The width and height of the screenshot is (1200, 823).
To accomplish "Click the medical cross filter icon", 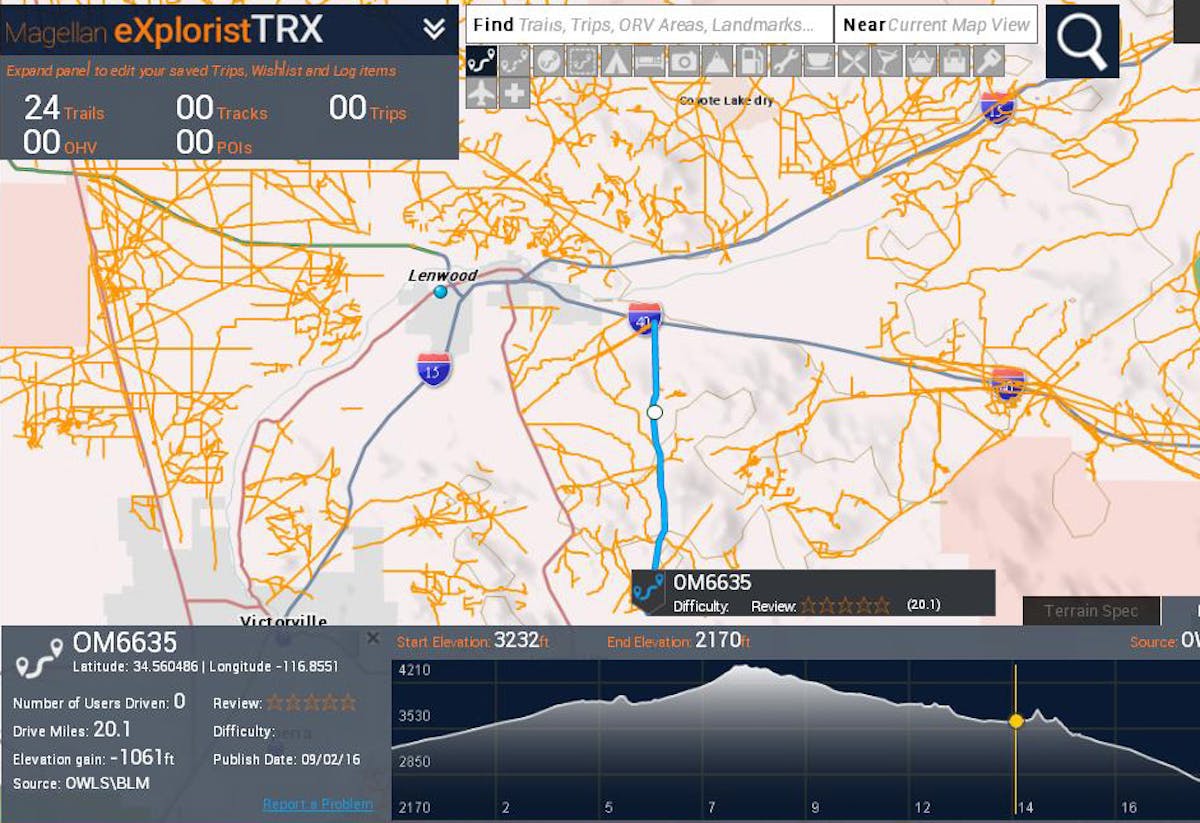I will tap(515, 94).
